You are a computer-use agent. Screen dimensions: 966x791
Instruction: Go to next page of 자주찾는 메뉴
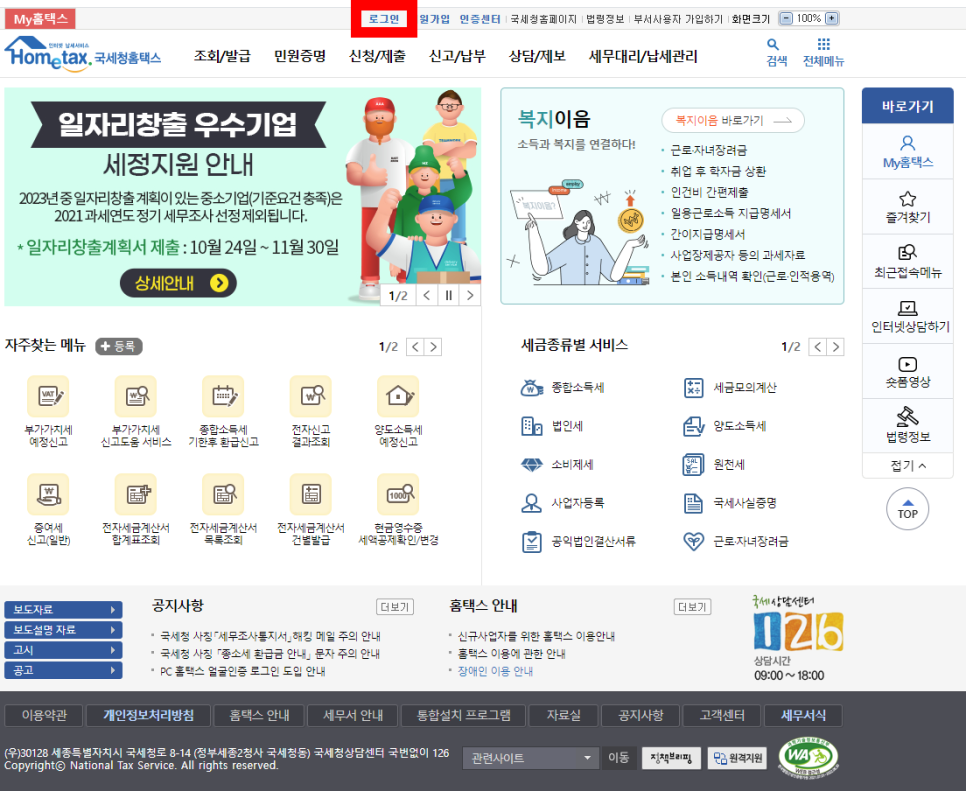[x=434, y=347]
